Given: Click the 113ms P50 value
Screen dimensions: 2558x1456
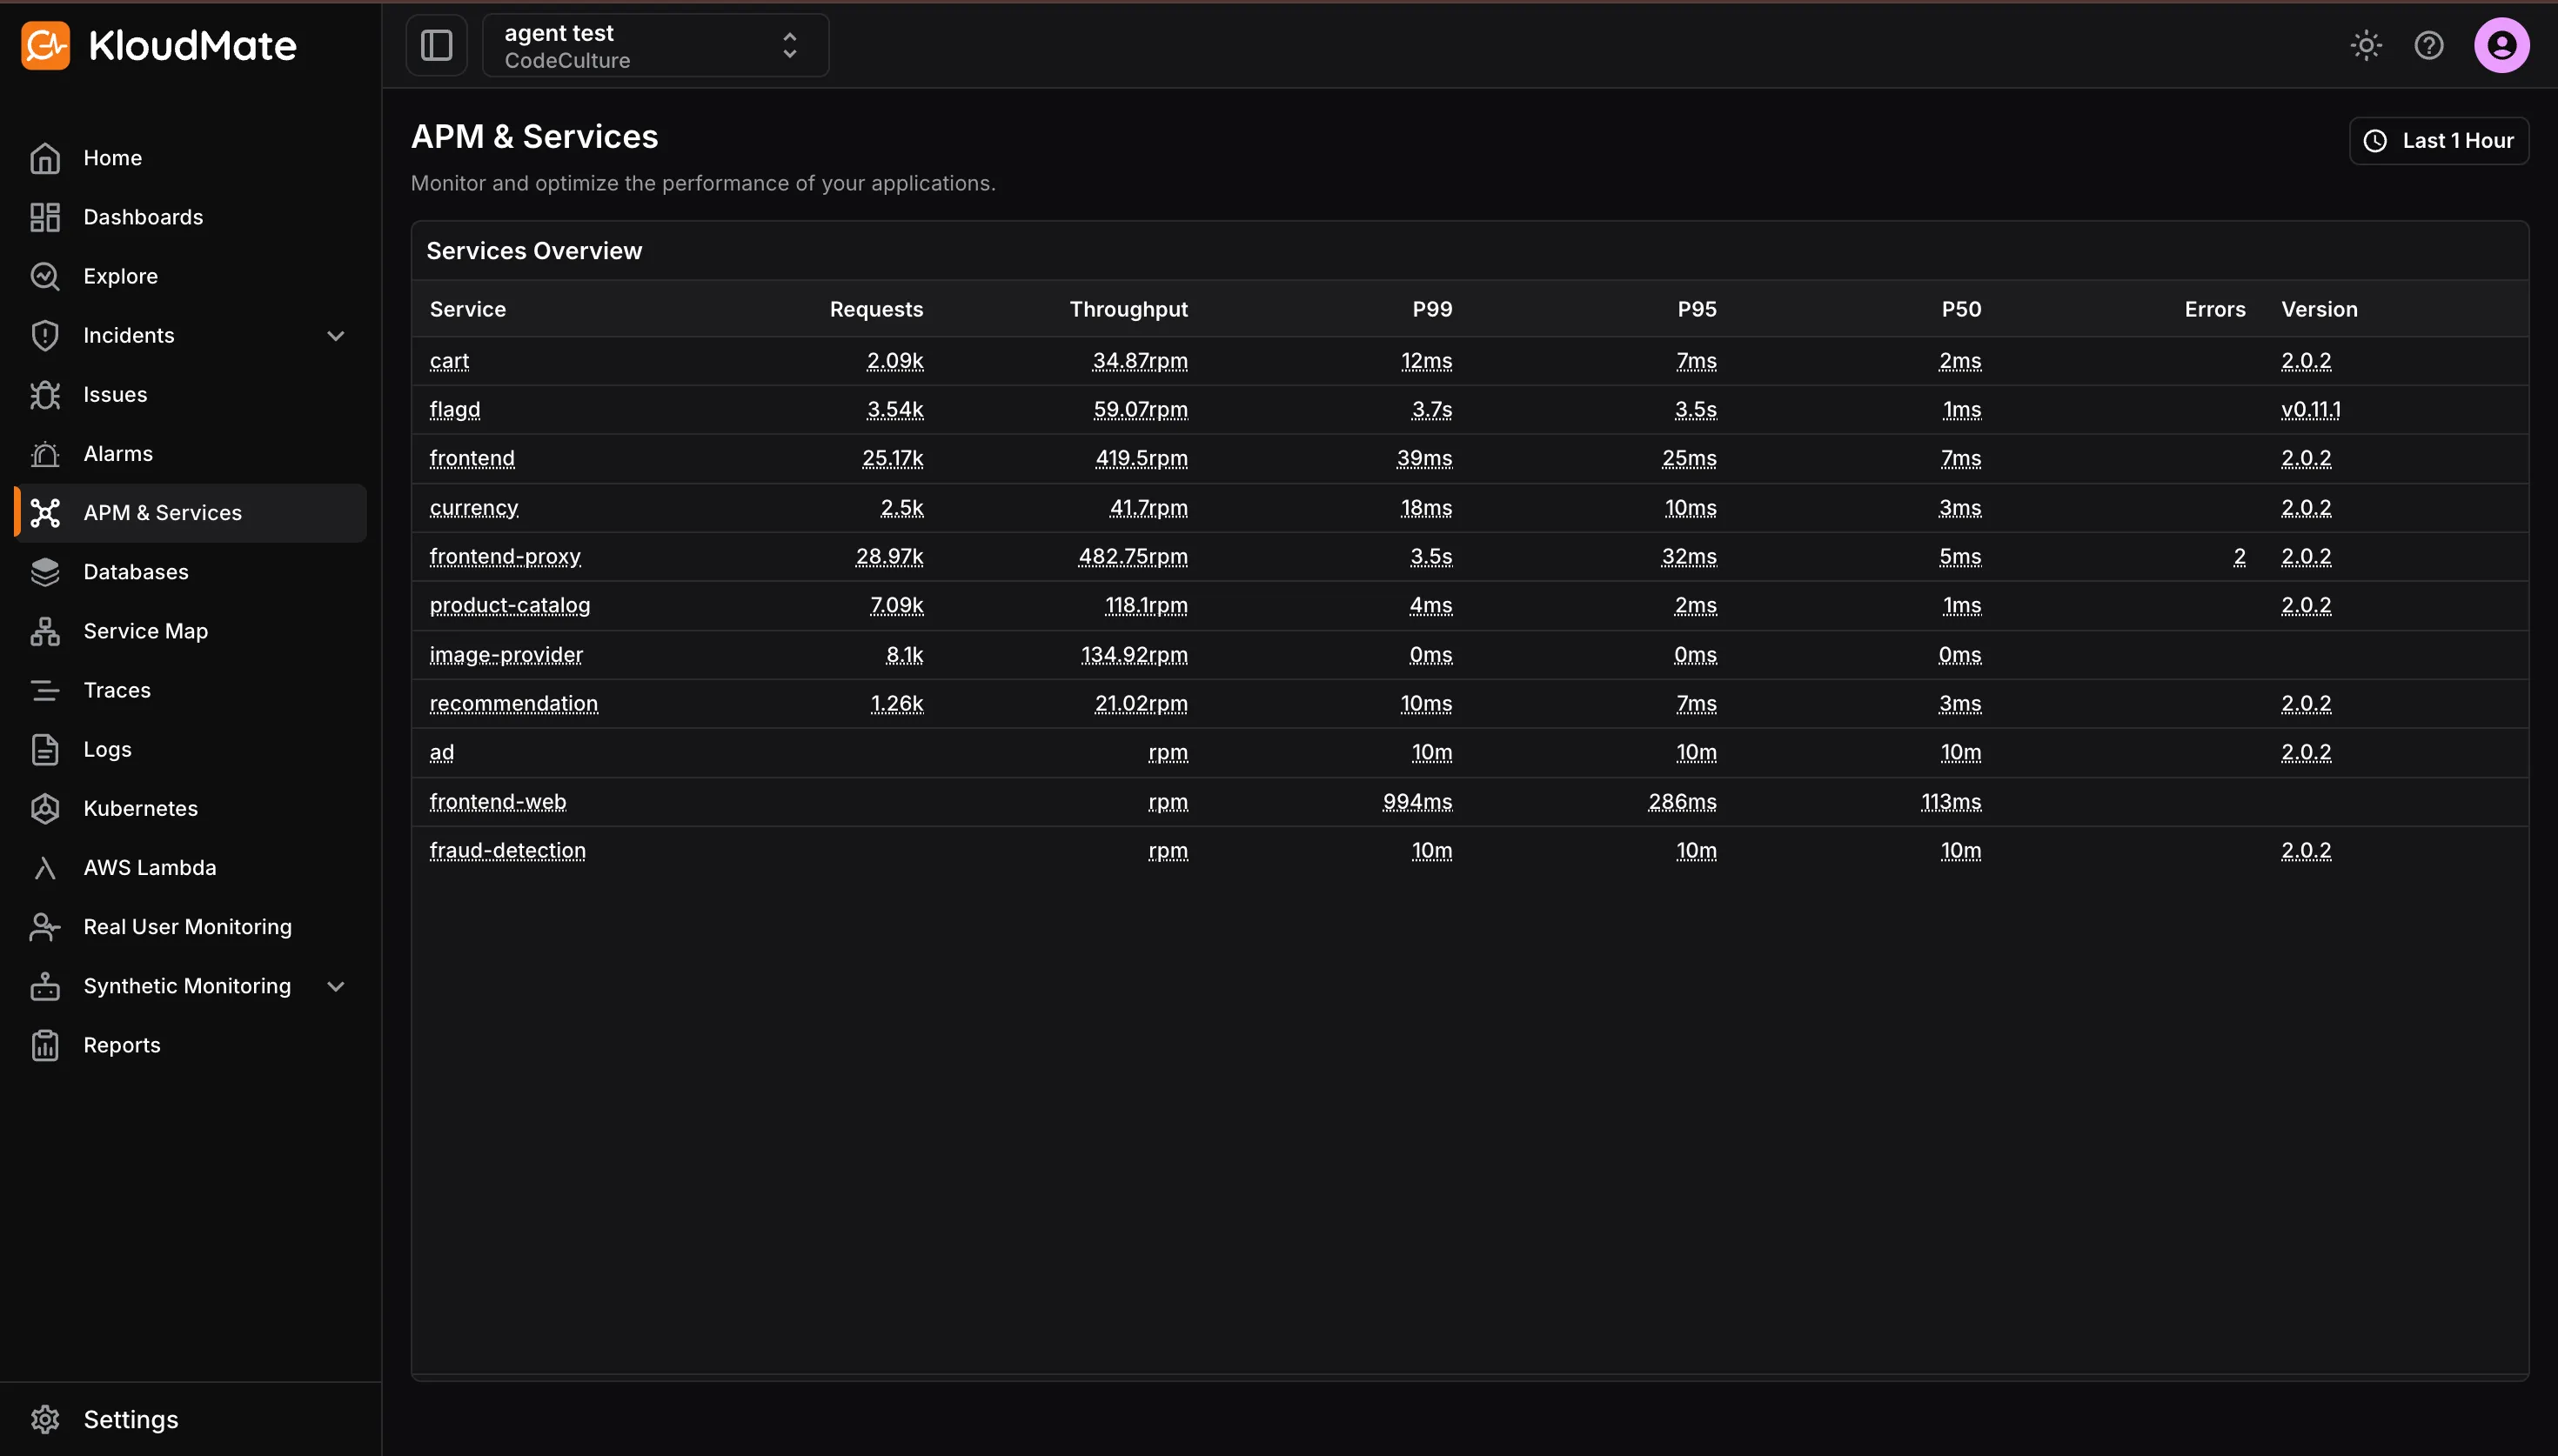Looking at the screenshot, I should (x=1951, y=802).
